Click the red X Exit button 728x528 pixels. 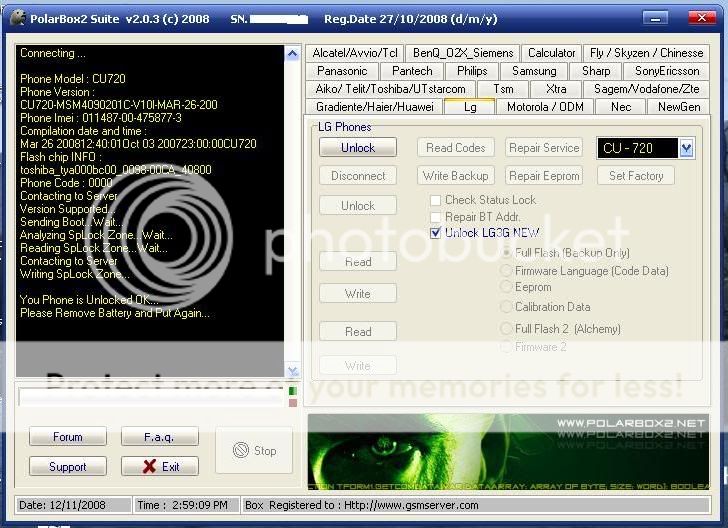click(160, 466)
